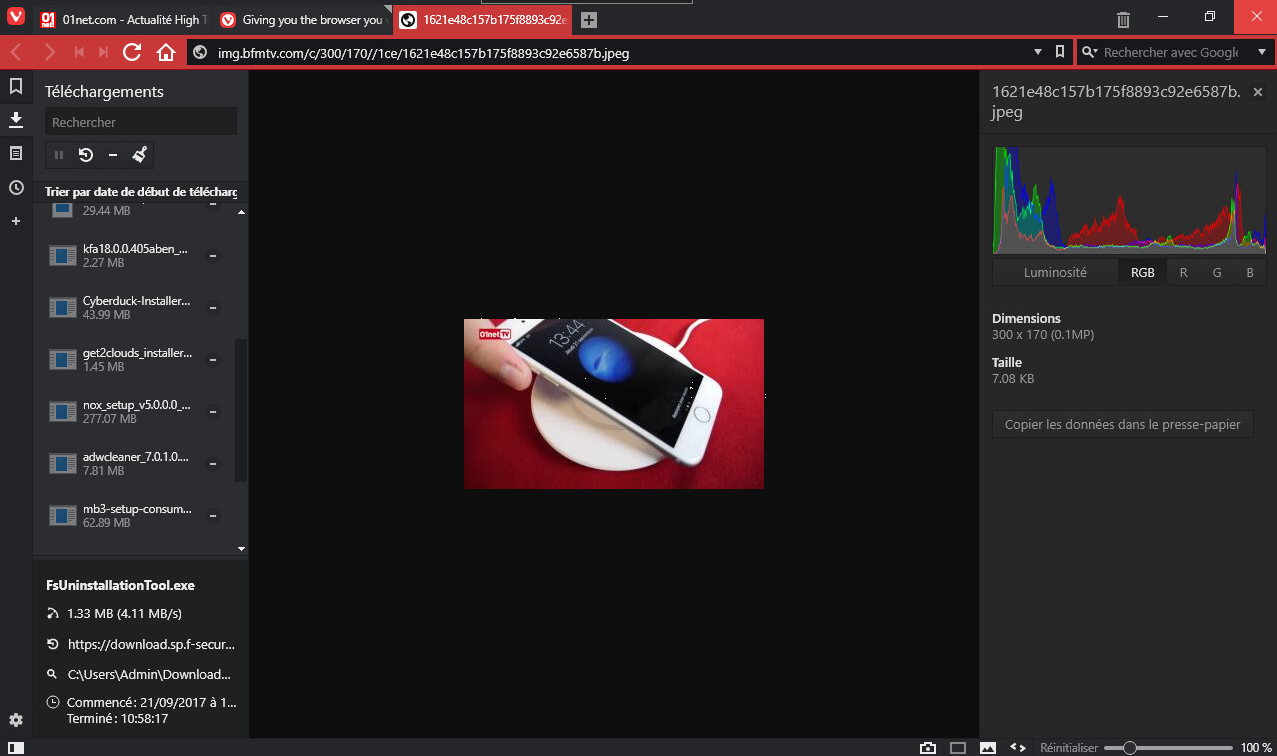Open the download sort order dropdown

coord(141,192)
